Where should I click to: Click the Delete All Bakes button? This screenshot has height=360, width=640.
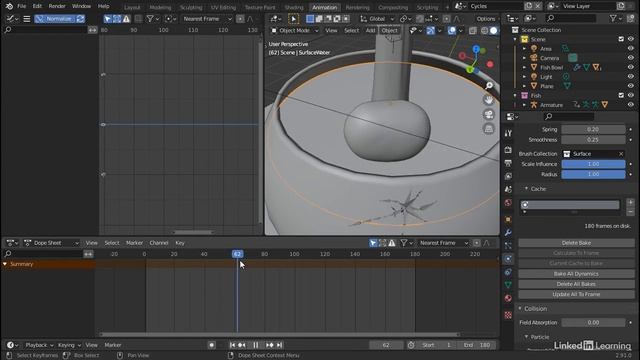(x=576, y=284)
